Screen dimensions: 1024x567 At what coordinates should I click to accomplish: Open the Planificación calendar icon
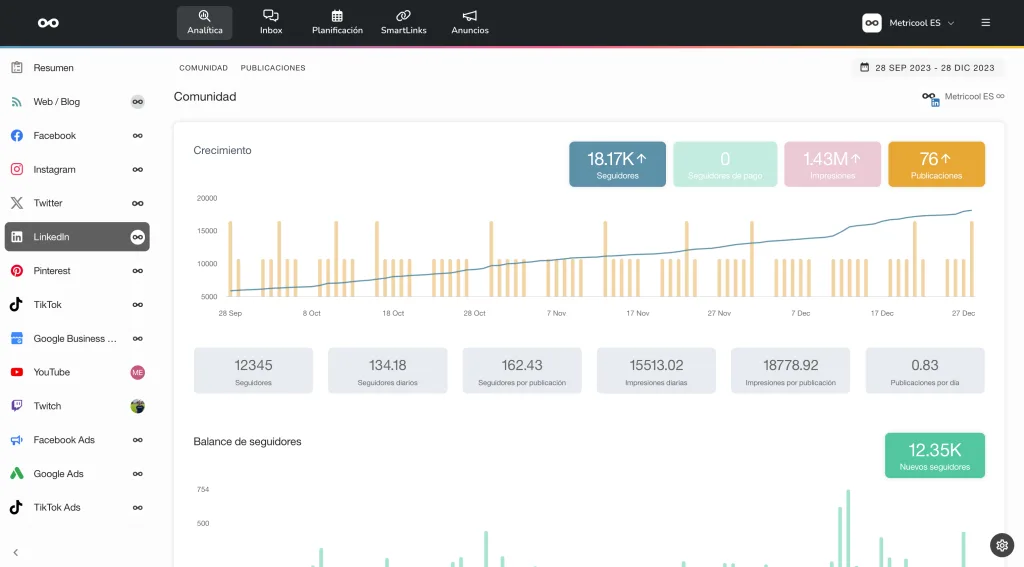pyautogui.click(x=337, y=17)
